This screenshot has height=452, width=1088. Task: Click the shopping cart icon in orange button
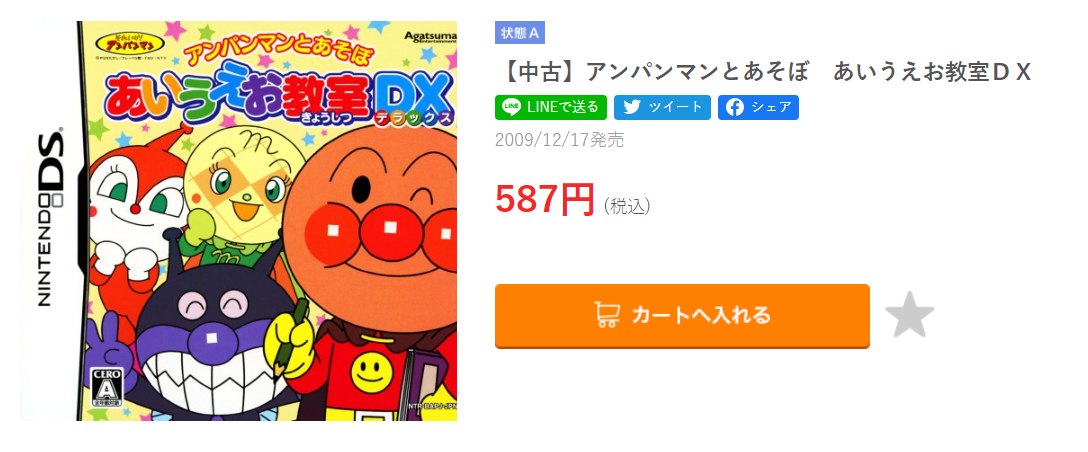pyautogui.click(x=607, y=315)
